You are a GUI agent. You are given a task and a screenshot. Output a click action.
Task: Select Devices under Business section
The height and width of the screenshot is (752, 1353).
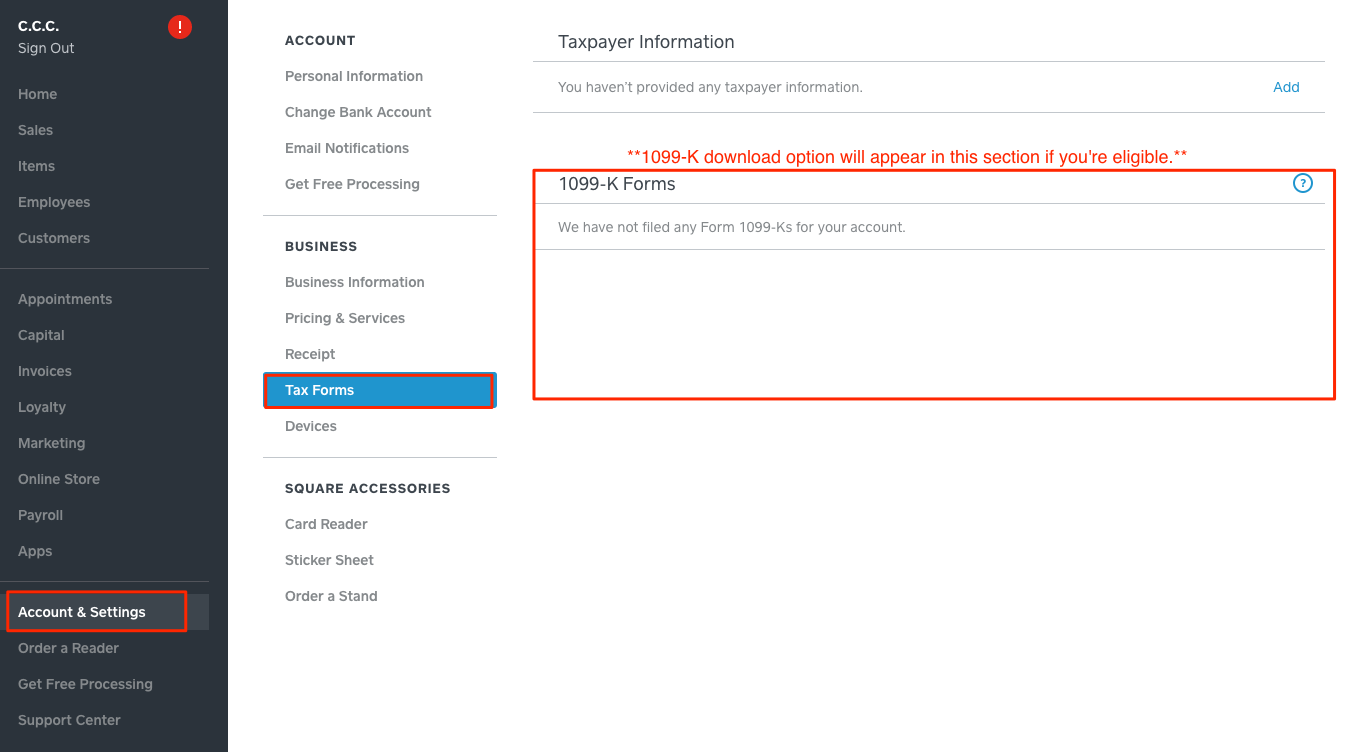click(311, 426)
